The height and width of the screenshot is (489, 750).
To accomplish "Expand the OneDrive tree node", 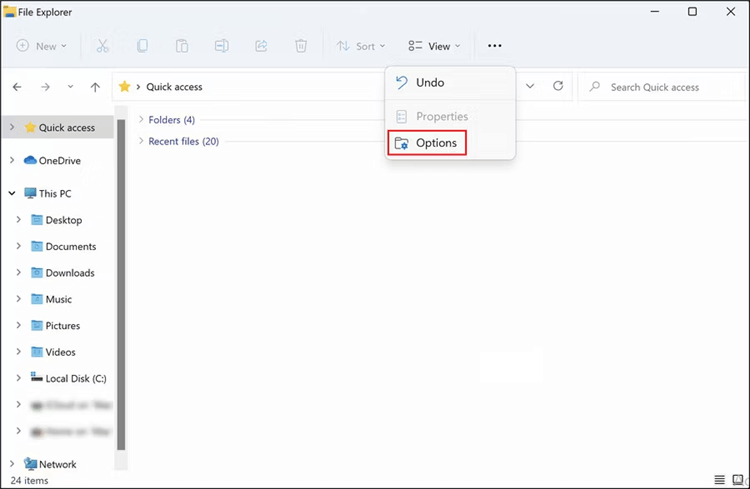I will click(x=12, y=160).
